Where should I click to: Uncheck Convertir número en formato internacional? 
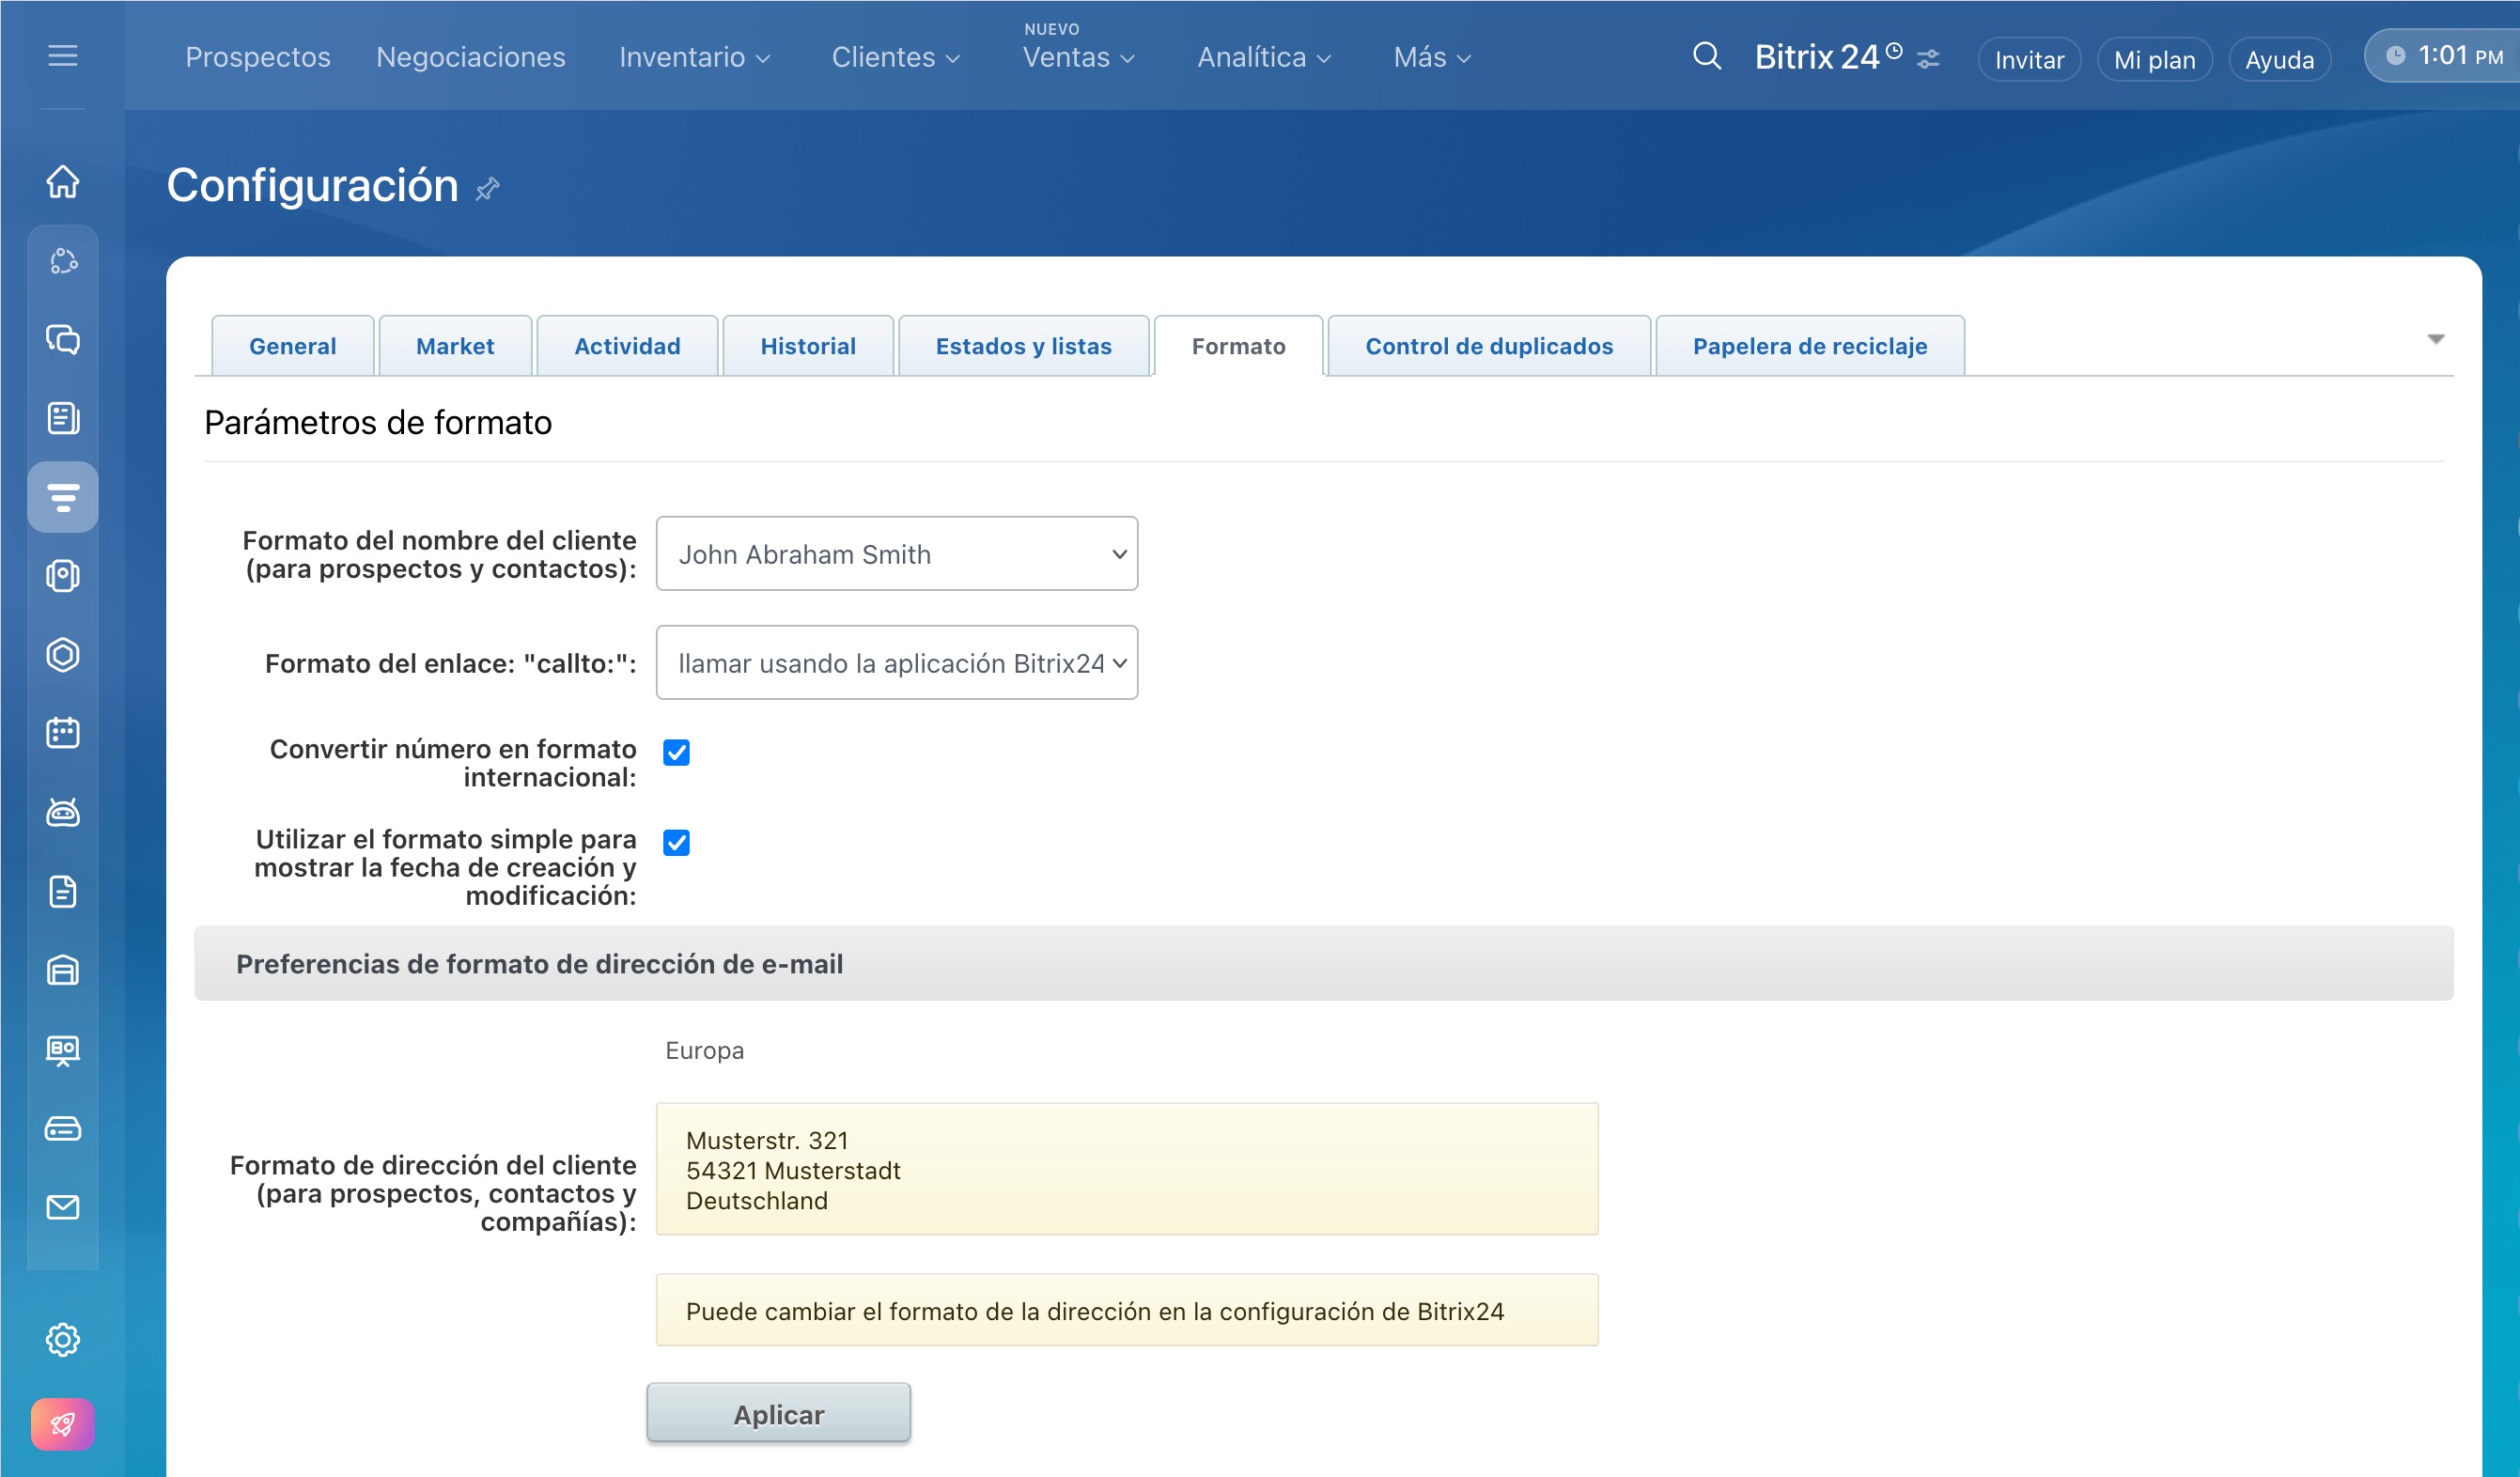pos(677,752)
